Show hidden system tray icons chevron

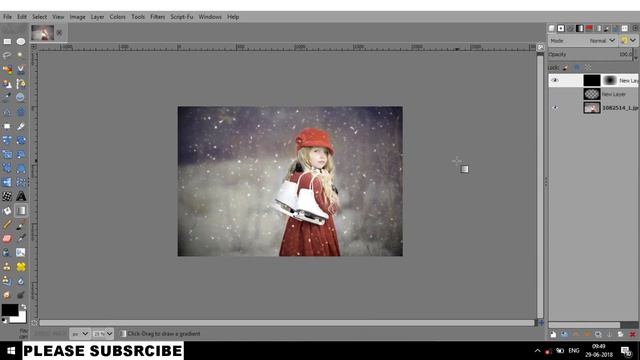(538, 351)
